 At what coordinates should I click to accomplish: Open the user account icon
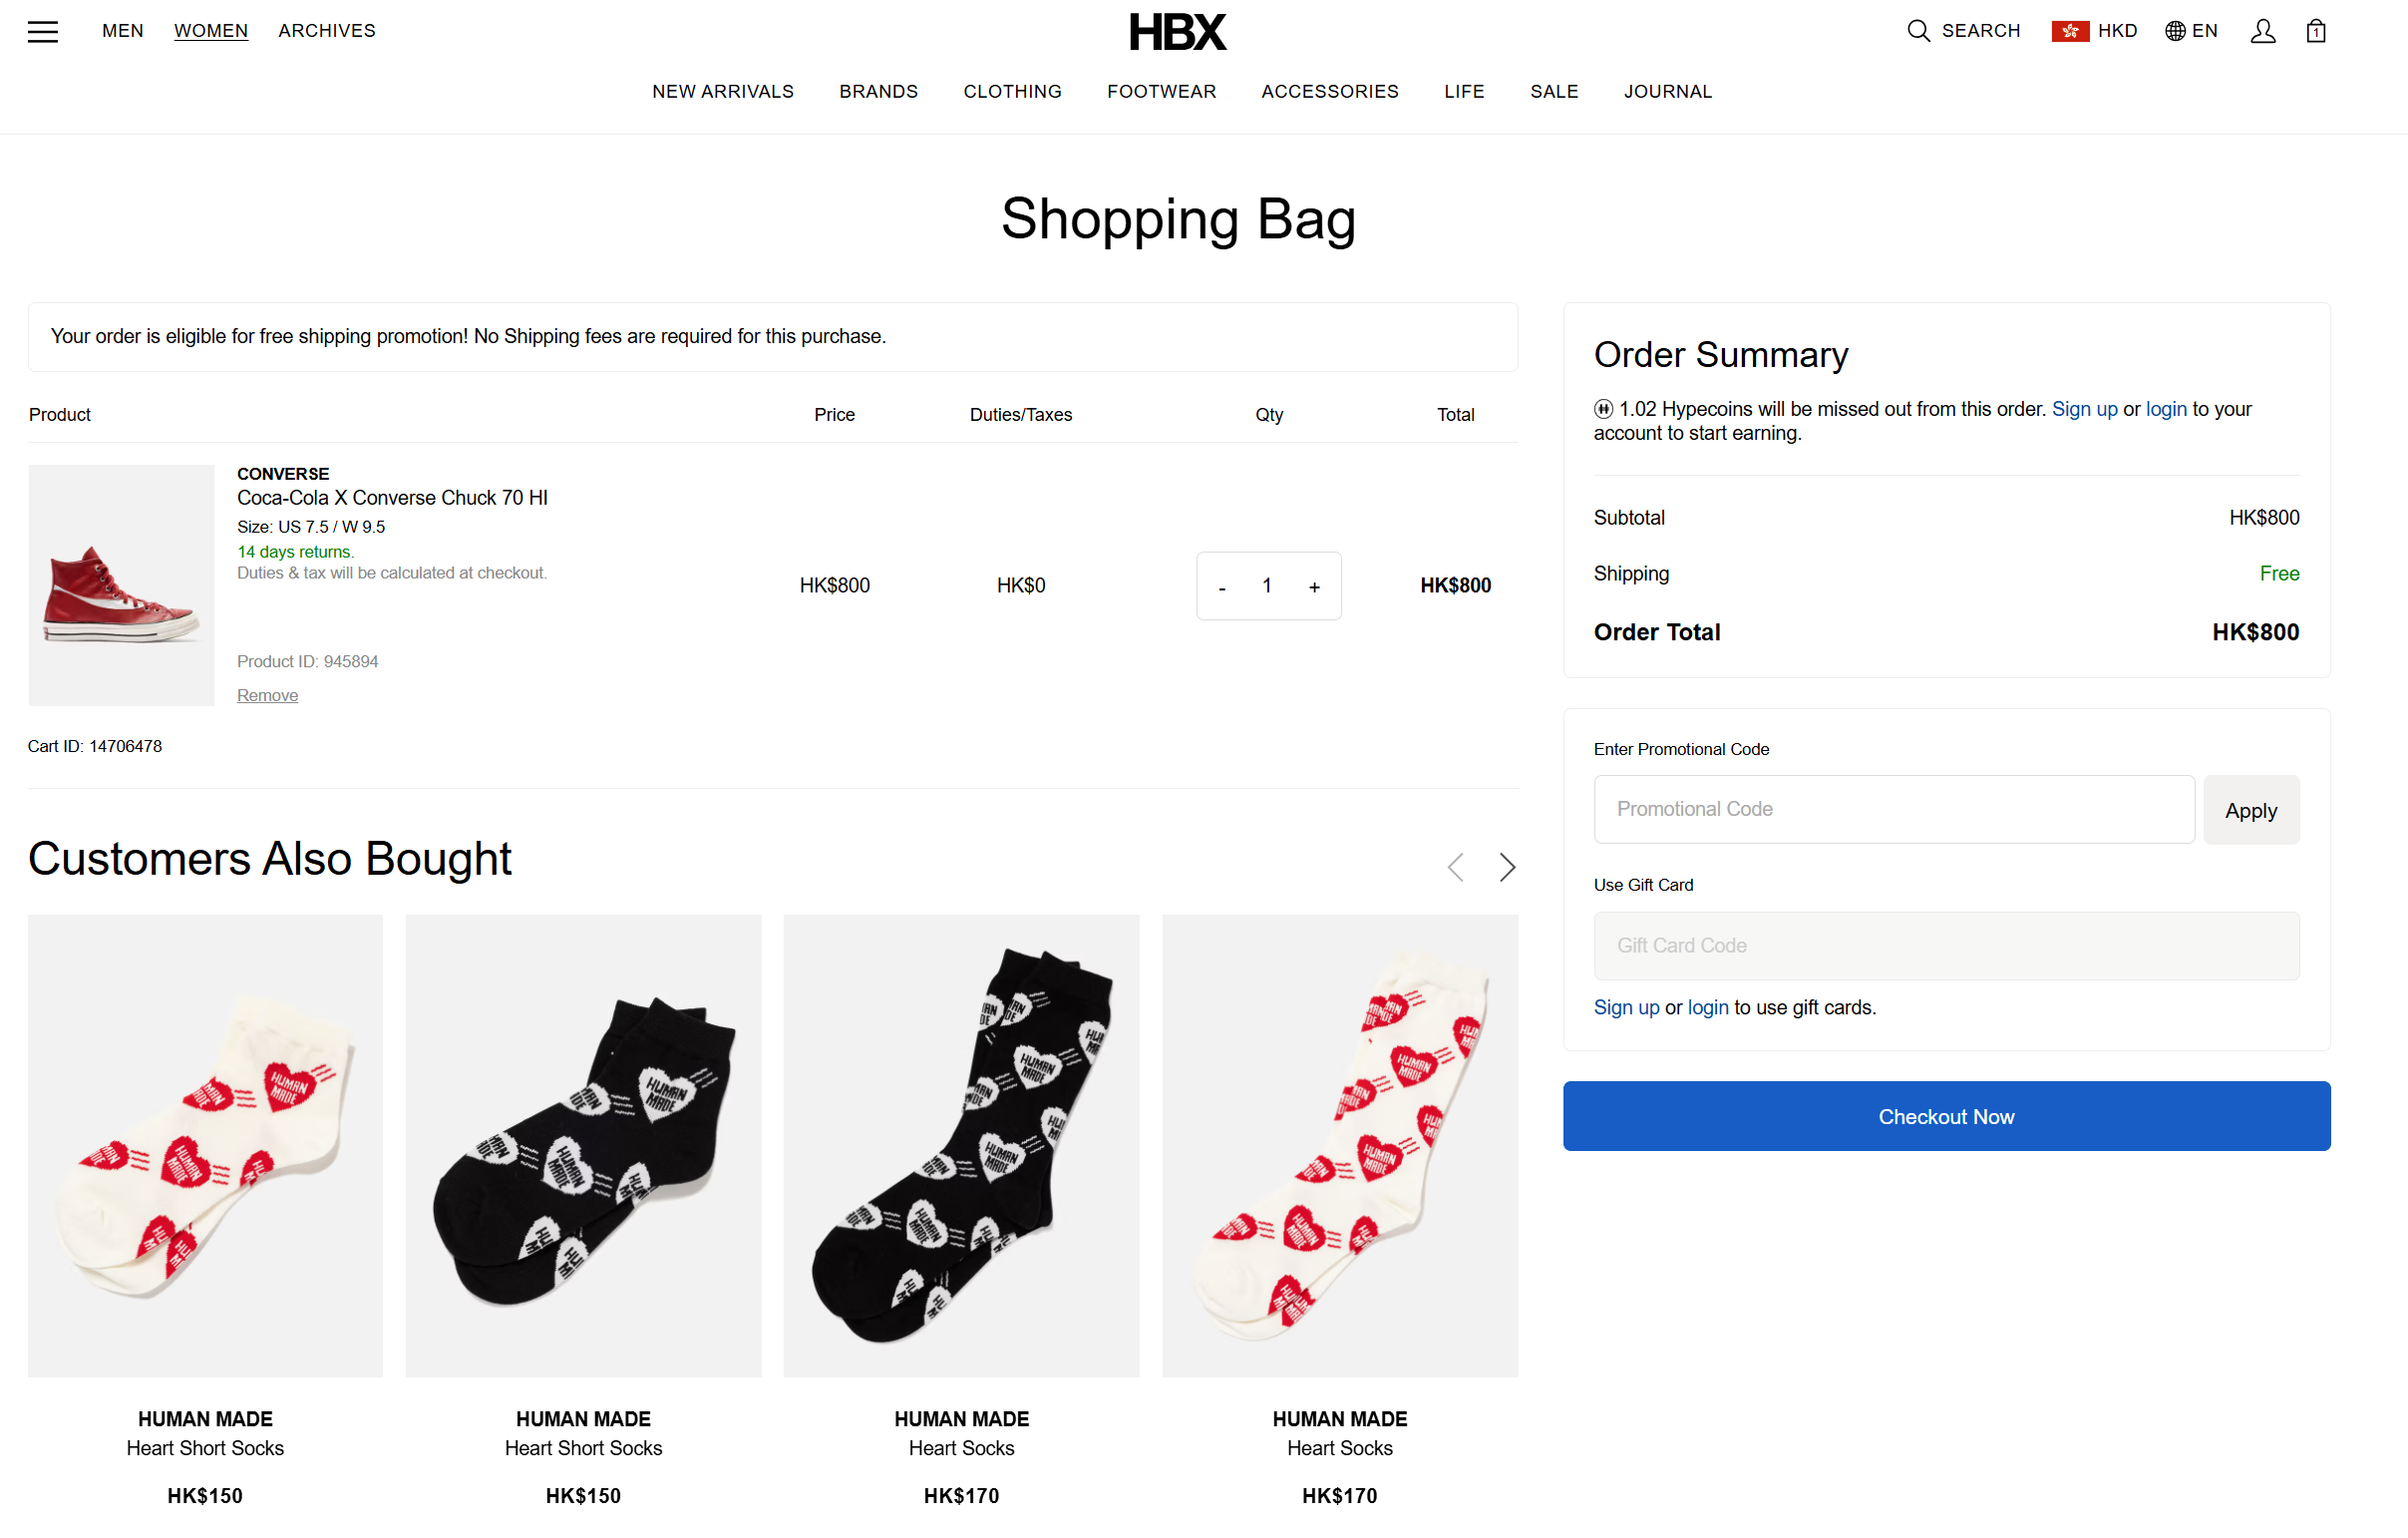point(2262,31)
